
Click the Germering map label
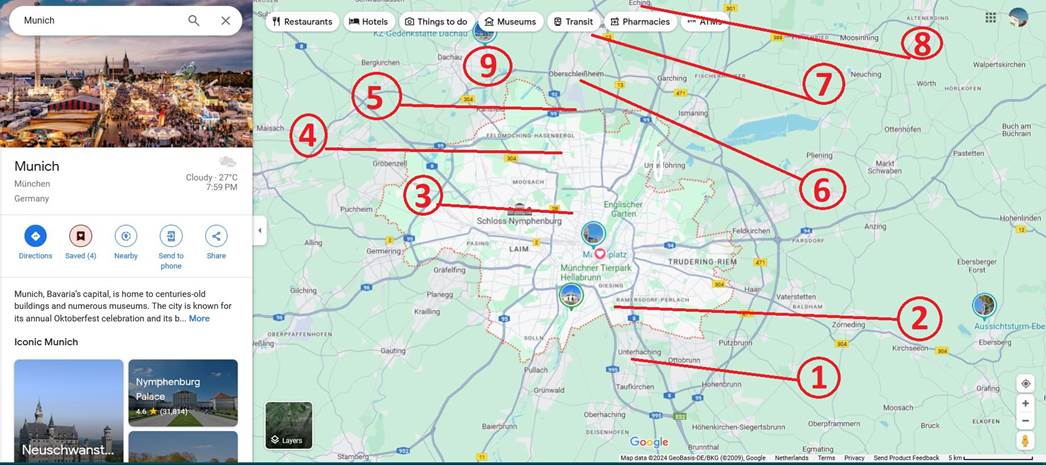(x=384, y=252)
